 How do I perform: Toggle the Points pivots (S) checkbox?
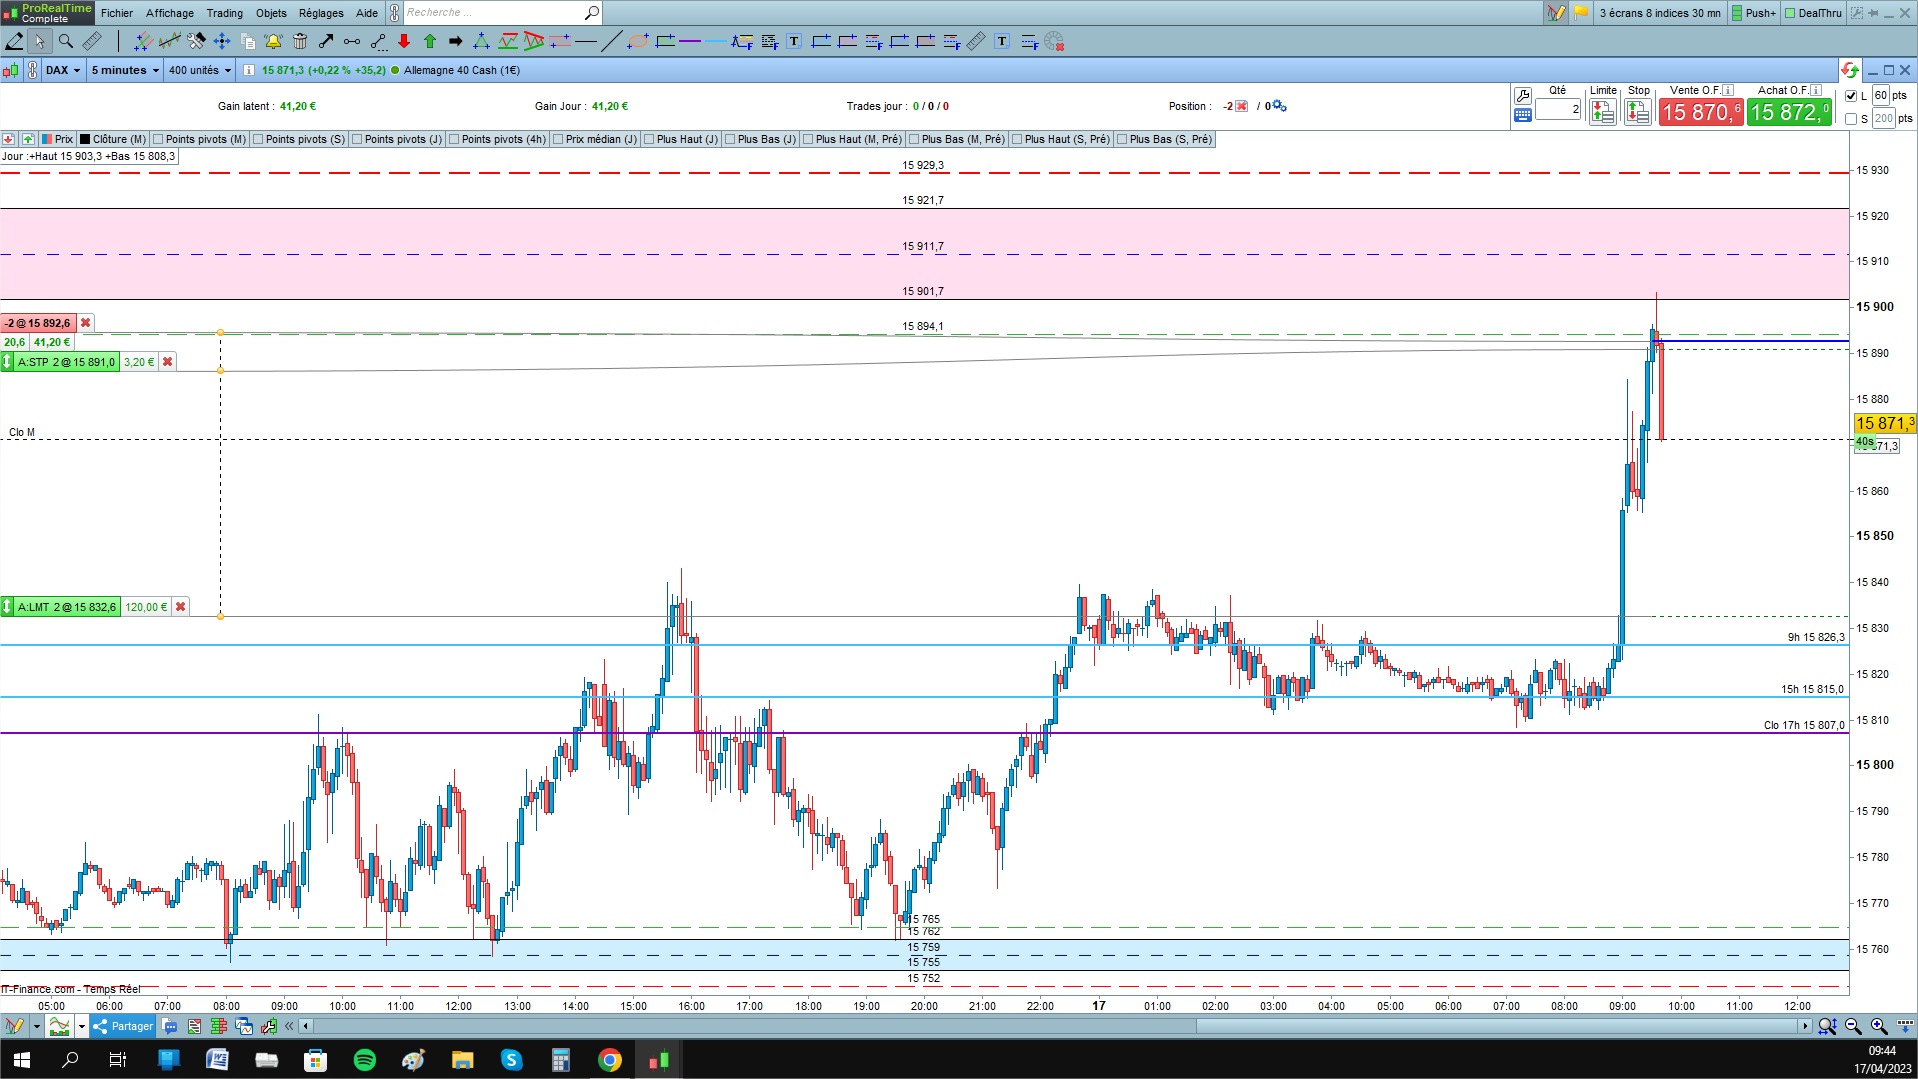pos(258,139)
